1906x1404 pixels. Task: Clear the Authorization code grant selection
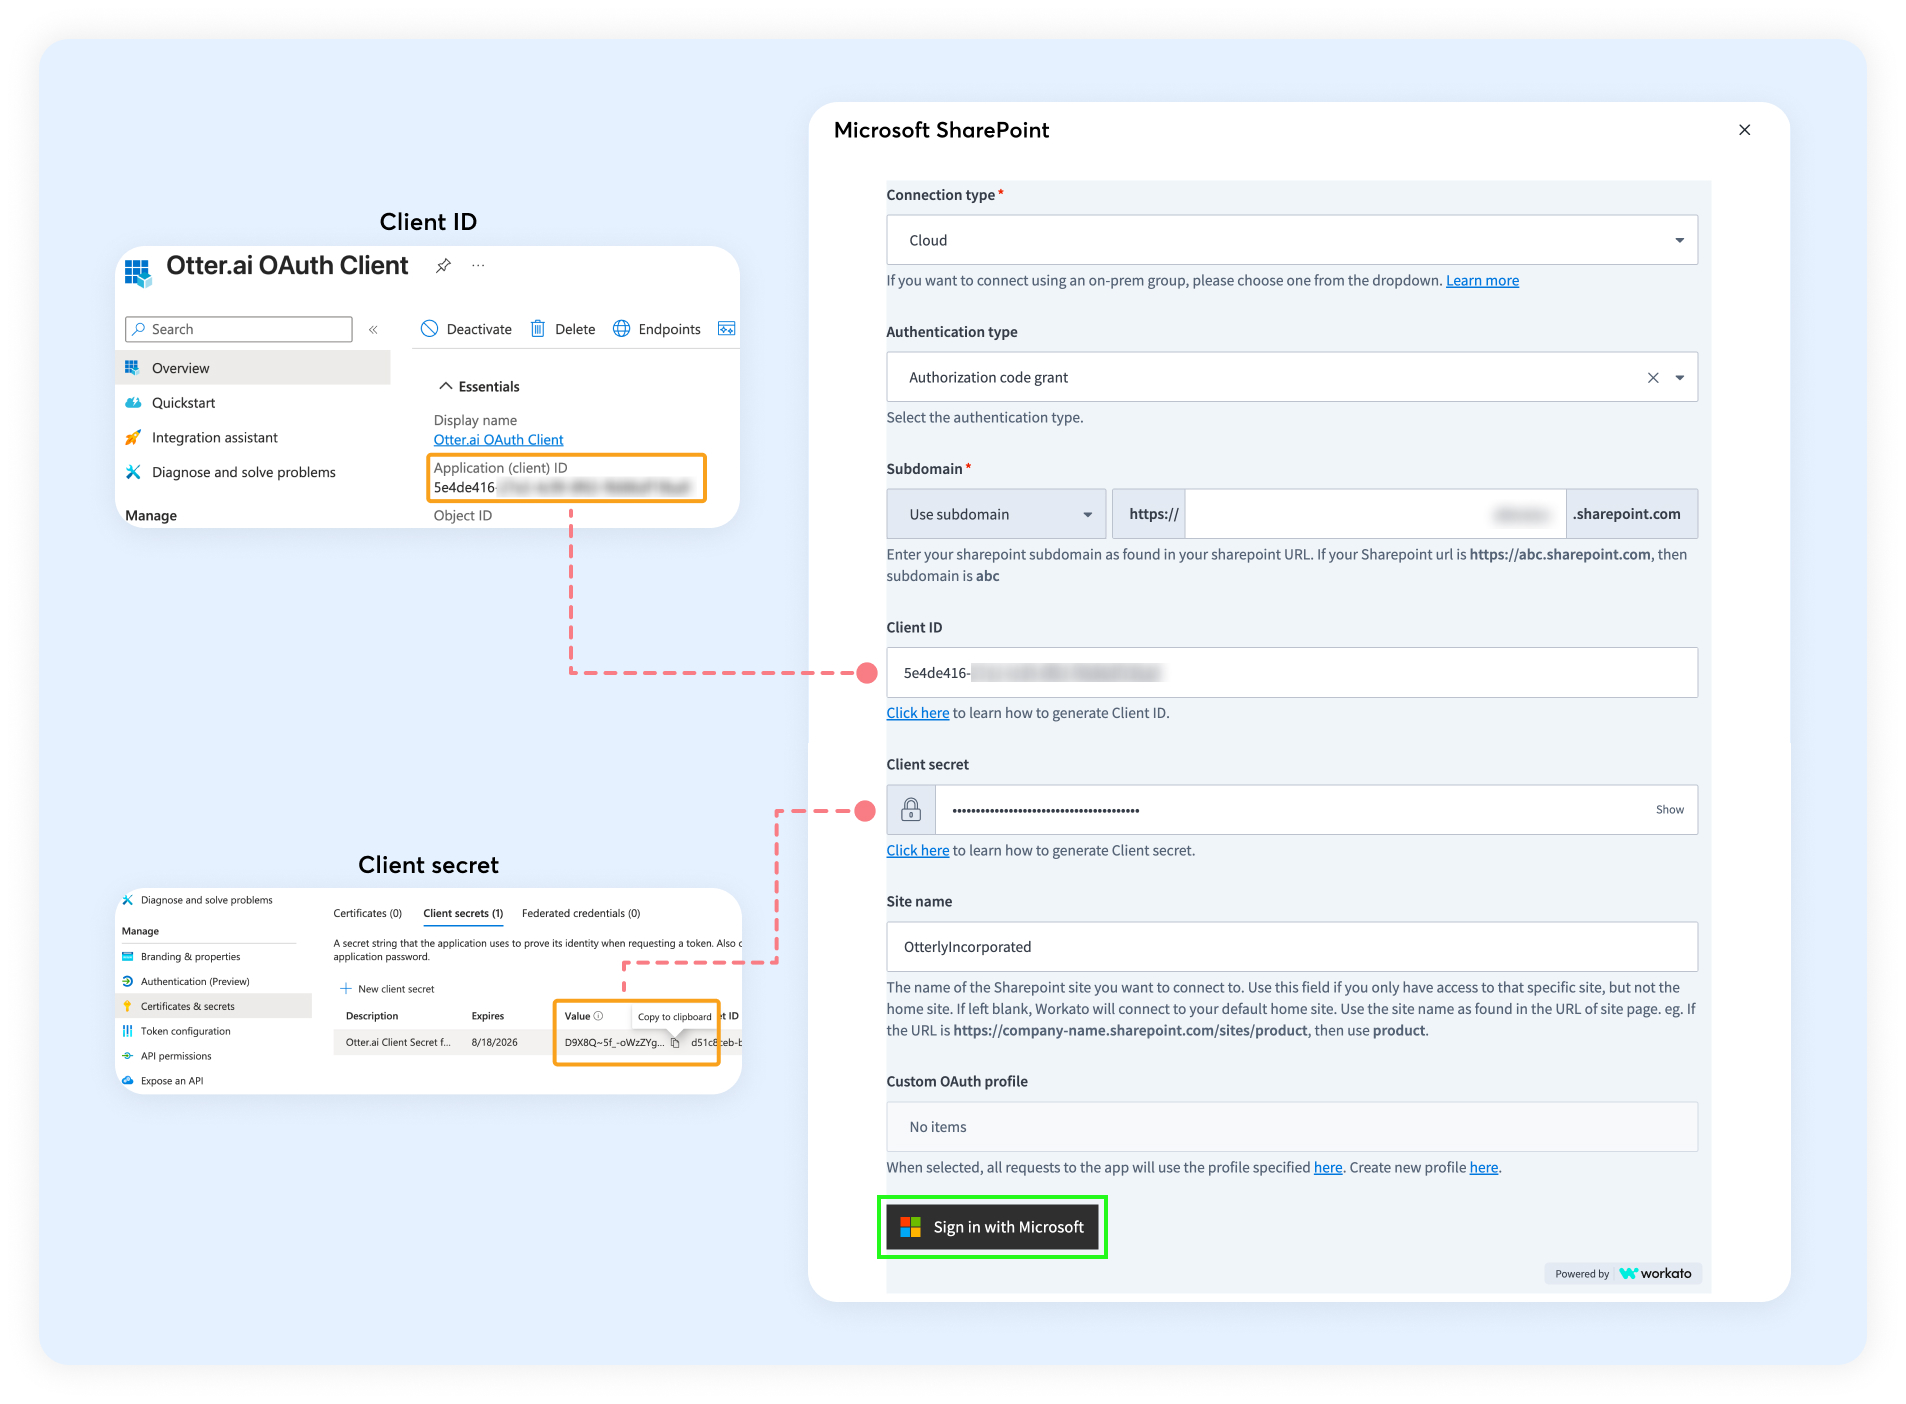pyautogui.click(x=1653, y=378)
